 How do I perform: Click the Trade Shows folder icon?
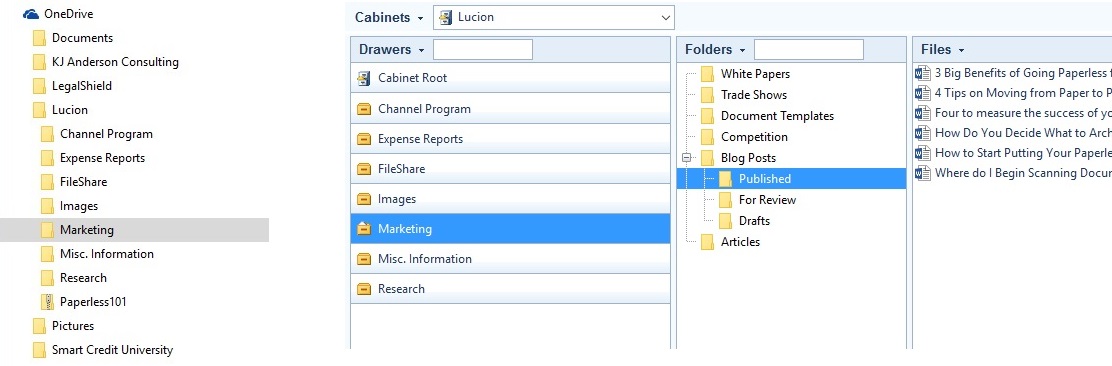pyautogui.click(x=707, y=95)
